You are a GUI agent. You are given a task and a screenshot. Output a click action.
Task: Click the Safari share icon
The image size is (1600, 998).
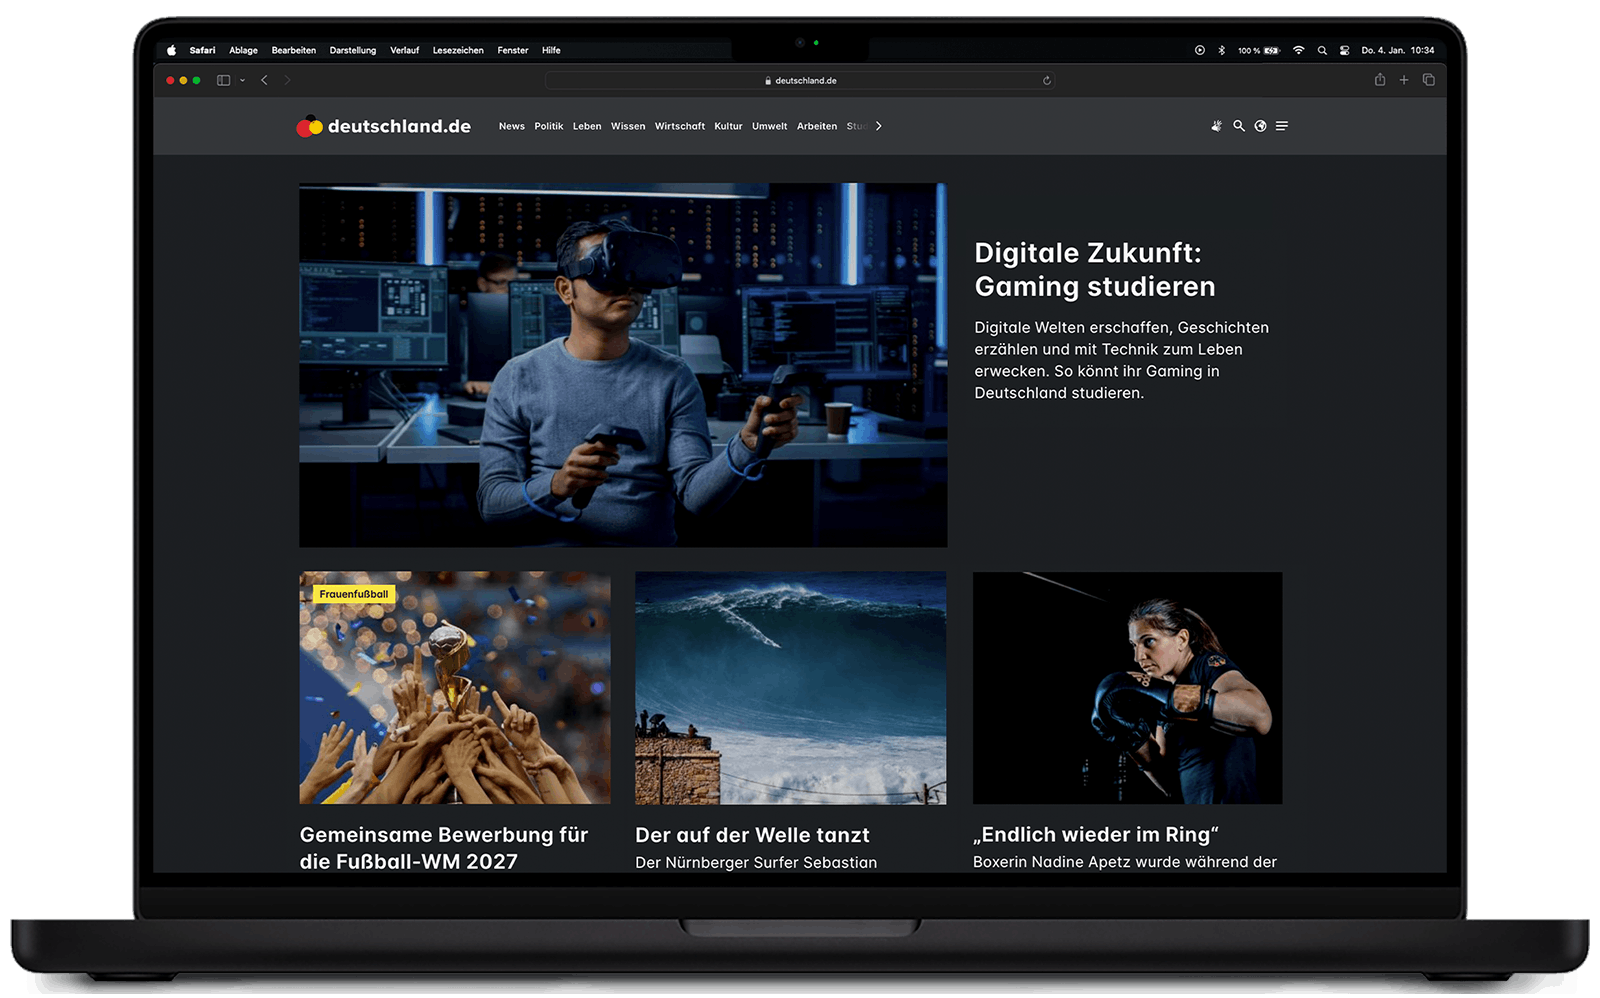(x=1380, y=80)
